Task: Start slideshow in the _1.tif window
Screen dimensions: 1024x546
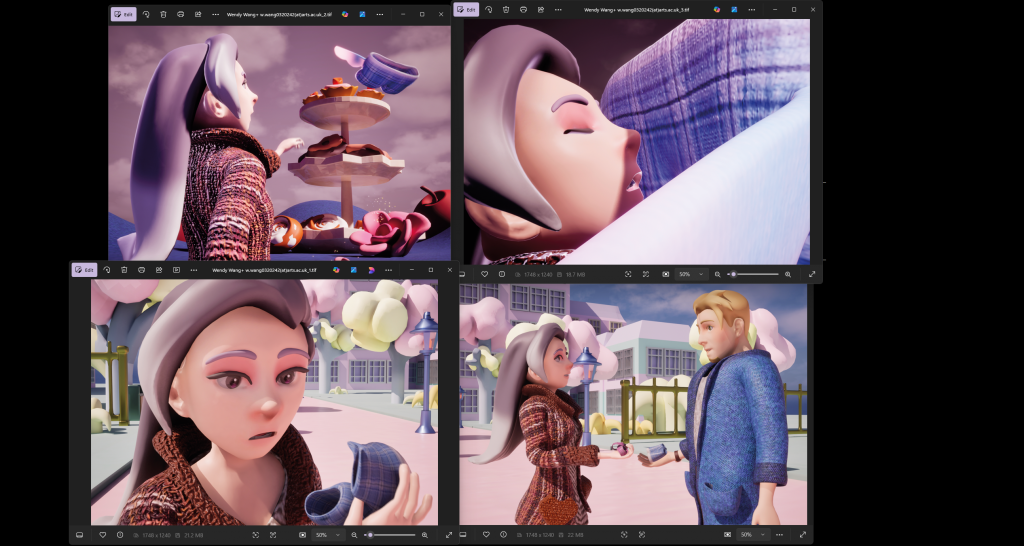Action: (176, 270)
